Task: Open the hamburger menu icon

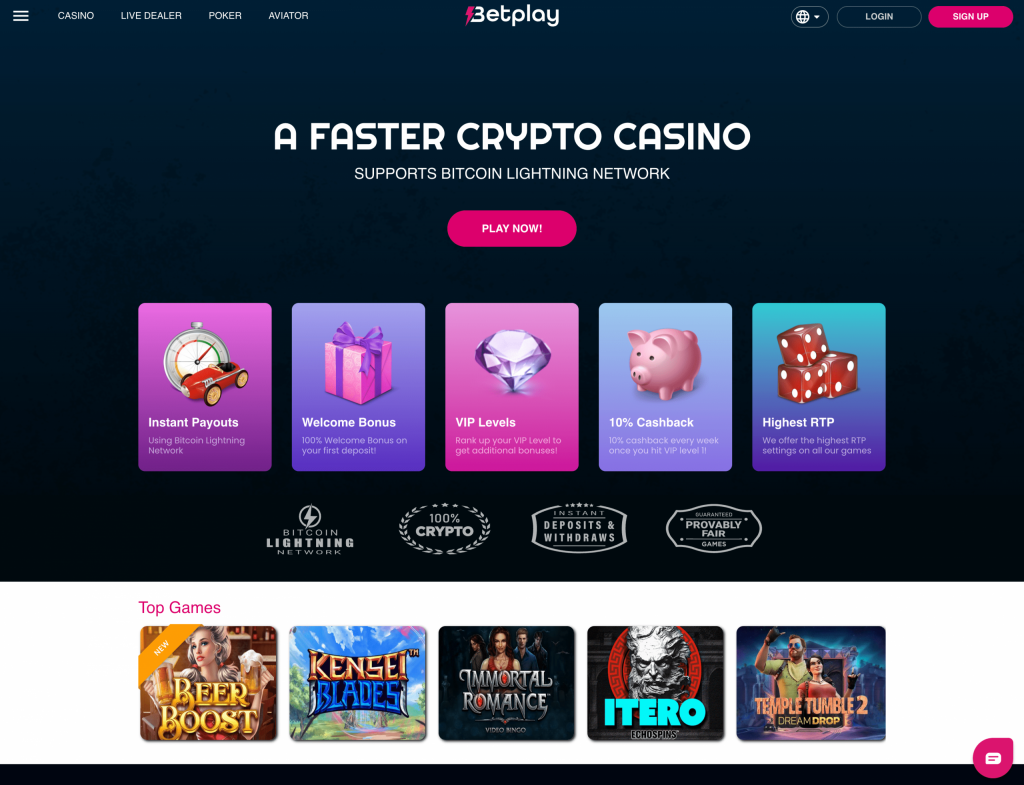Action: 21,16
